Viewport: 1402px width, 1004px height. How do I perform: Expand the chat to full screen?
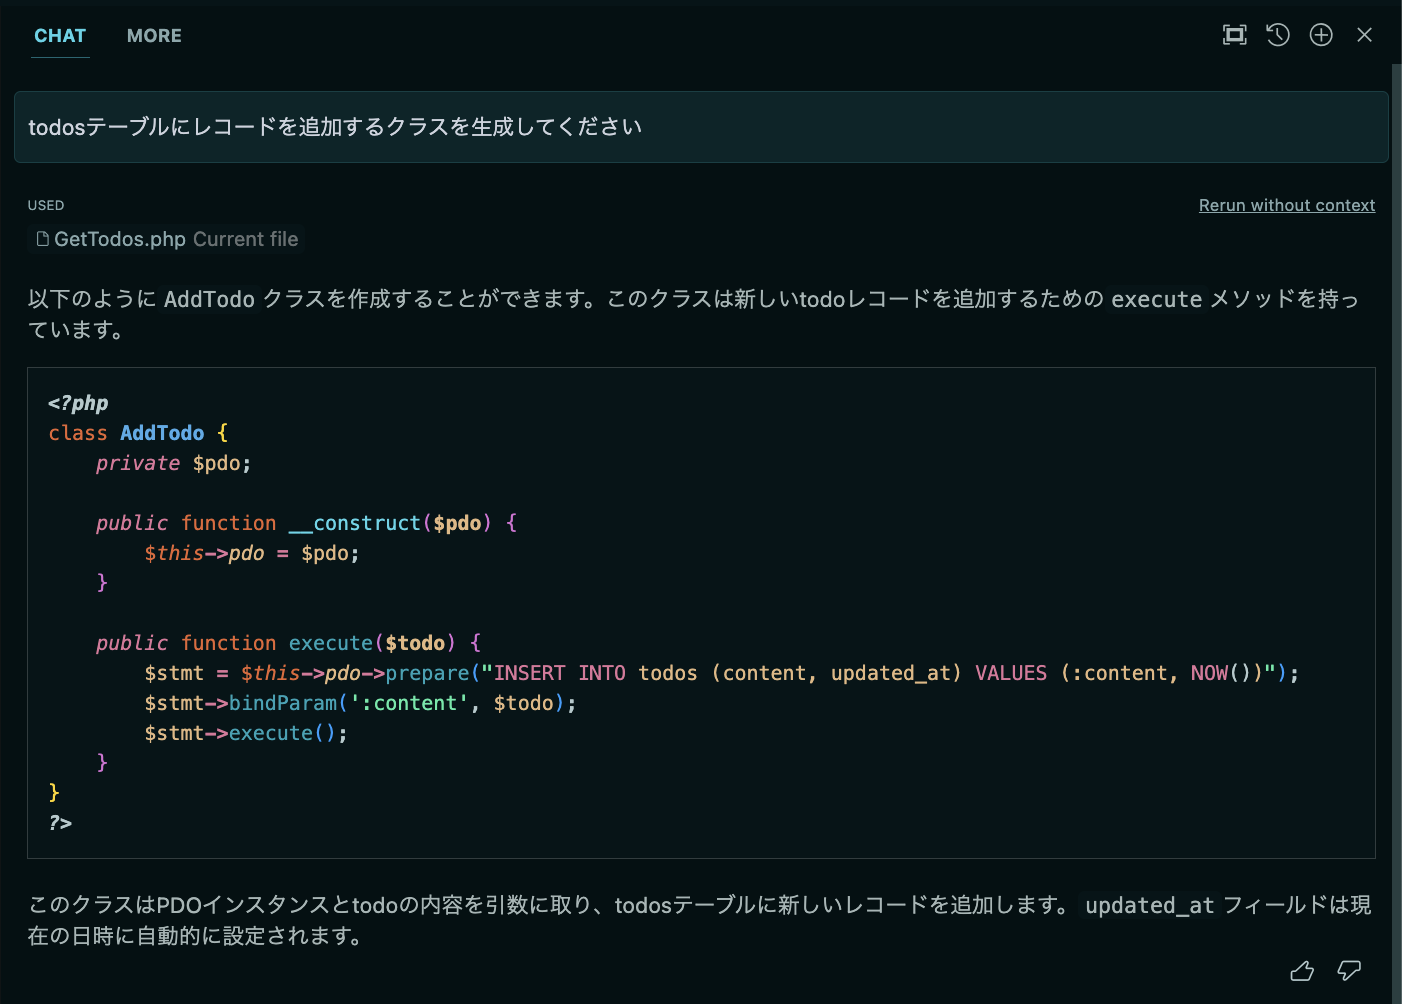point(1234,34)
